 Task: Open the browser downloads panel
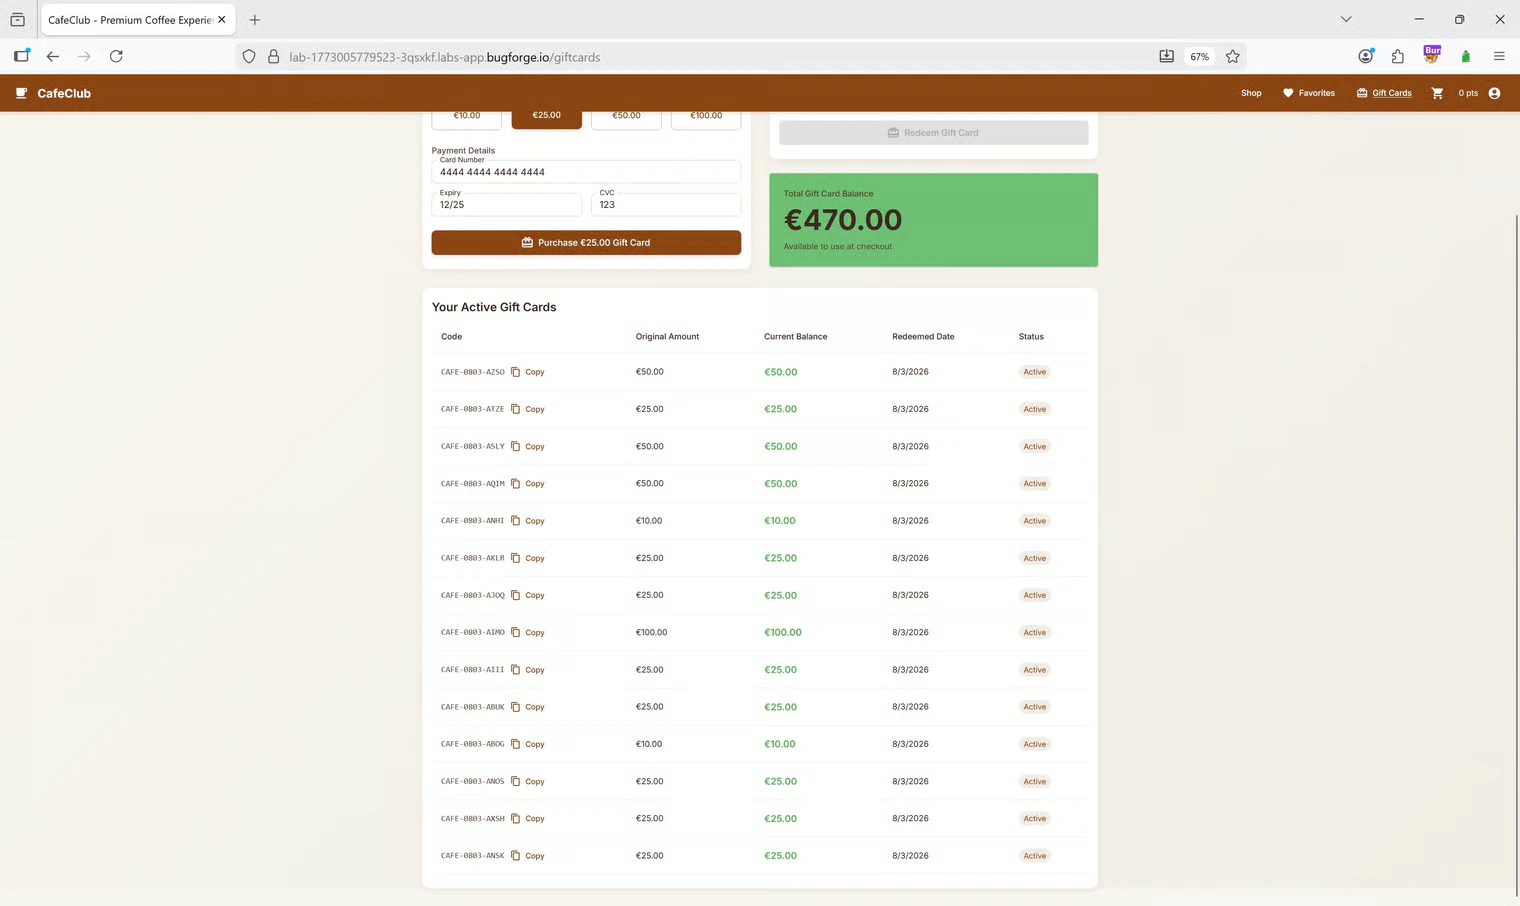1166,57
